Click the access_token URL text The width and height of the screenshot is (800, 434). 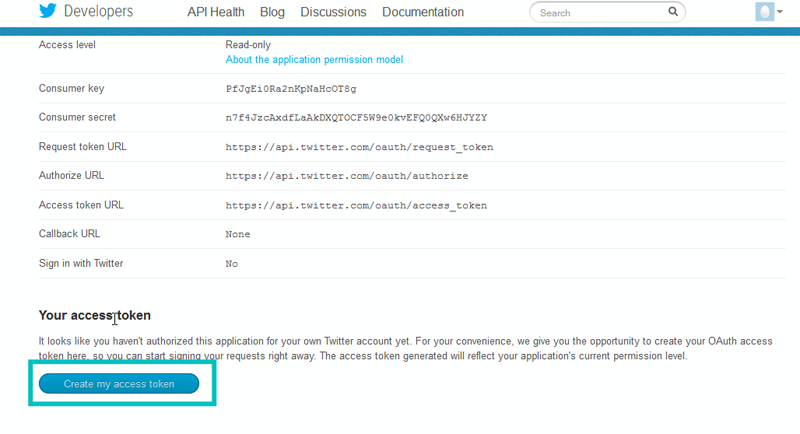[356, 206]
